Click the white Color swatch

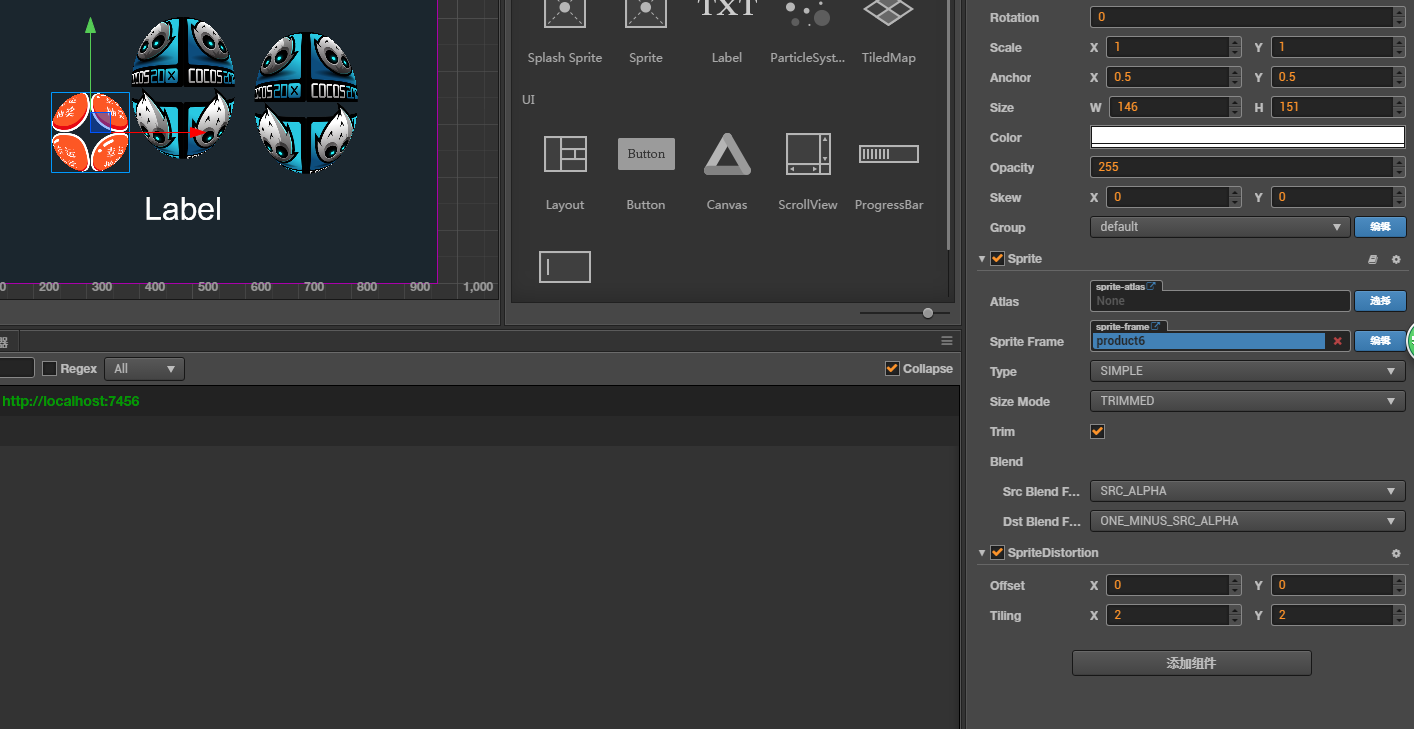point(1247,137)
